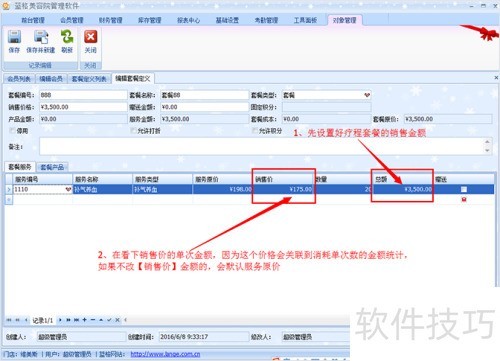Click the Save (保存) toolbar icon
Viewport: 500px width, 361px height.
click(x=14, y=37)
